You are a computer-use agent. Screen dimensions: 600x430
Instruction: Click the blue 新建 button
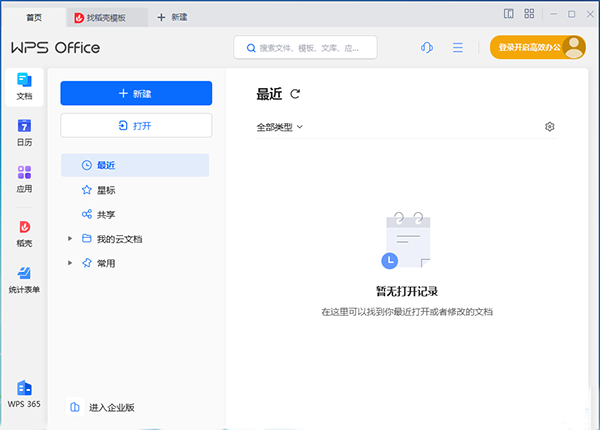point(136,93)
